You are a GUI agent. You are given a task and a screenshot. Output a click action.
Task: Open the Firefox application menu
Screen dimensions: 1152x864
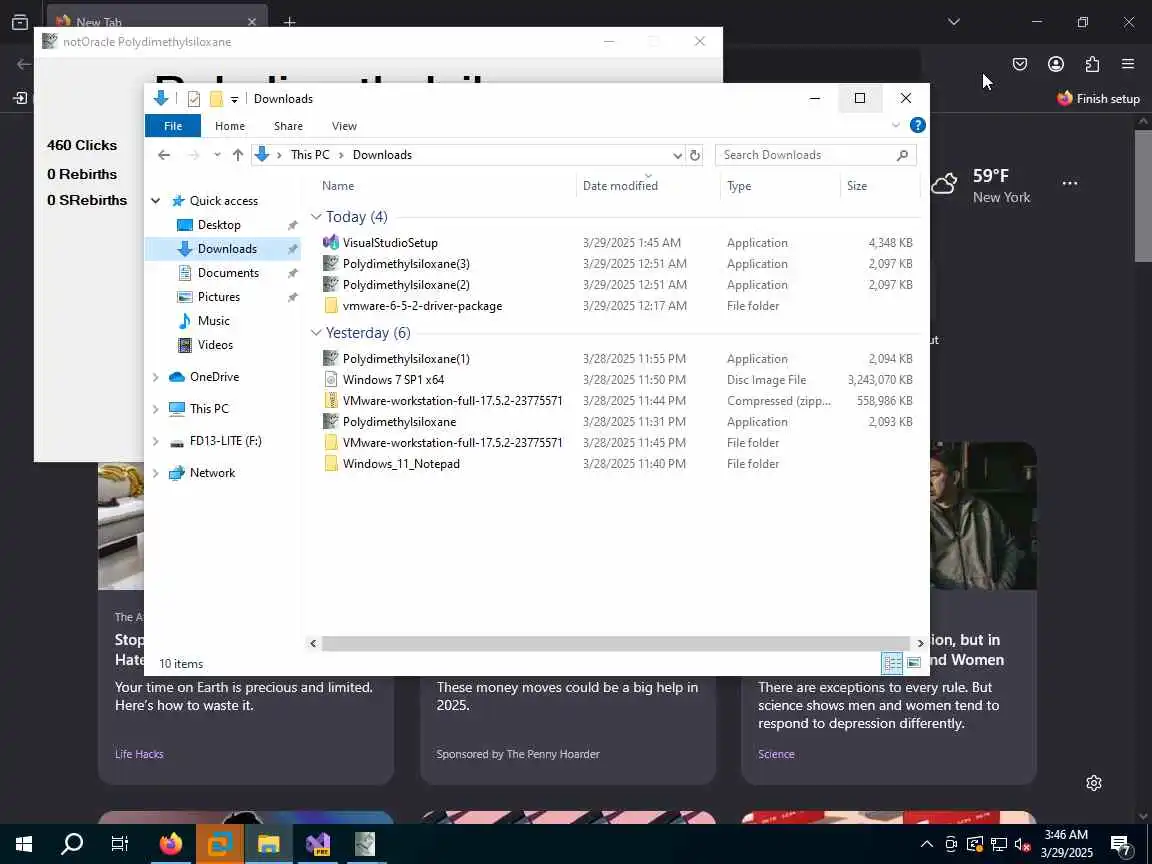tap(1128, 65)
